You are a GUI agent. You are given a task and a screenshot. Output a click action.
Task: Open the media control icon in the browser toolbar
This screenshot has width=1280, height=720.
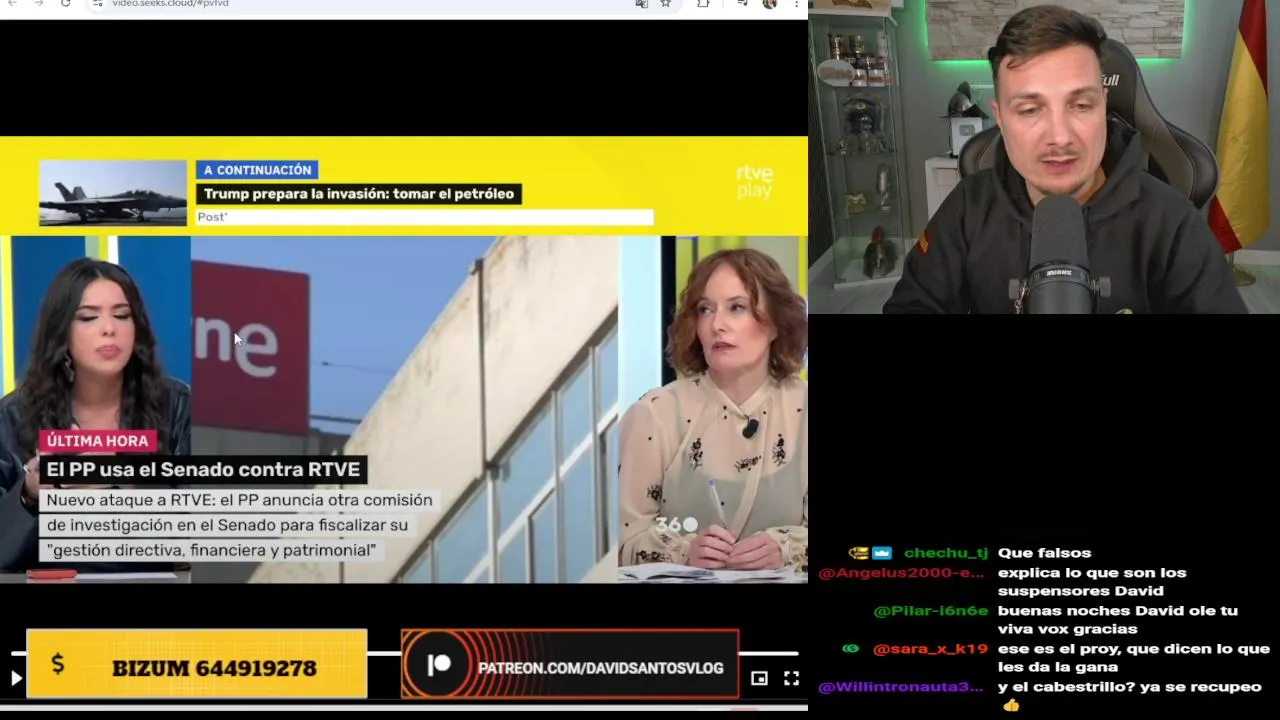click(741, 4)
